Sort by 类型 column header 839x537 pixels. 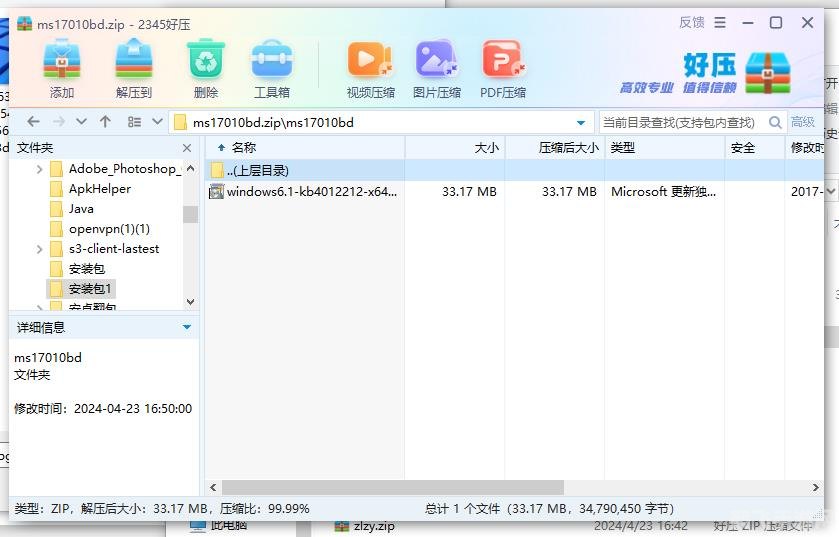point(665,148)
